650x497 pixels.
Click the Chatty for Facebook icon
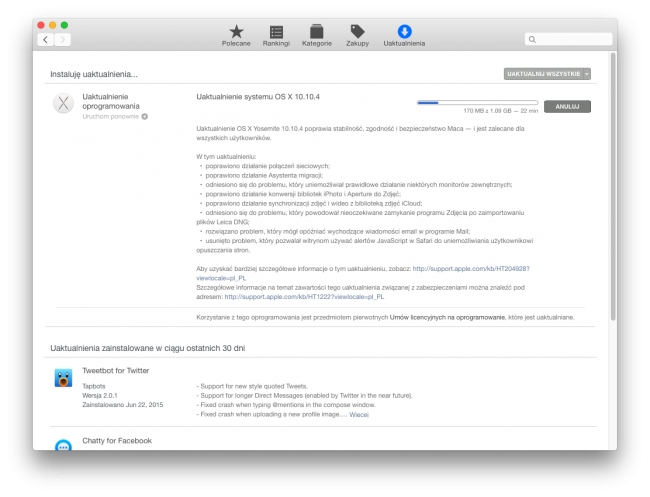point(63,445)
